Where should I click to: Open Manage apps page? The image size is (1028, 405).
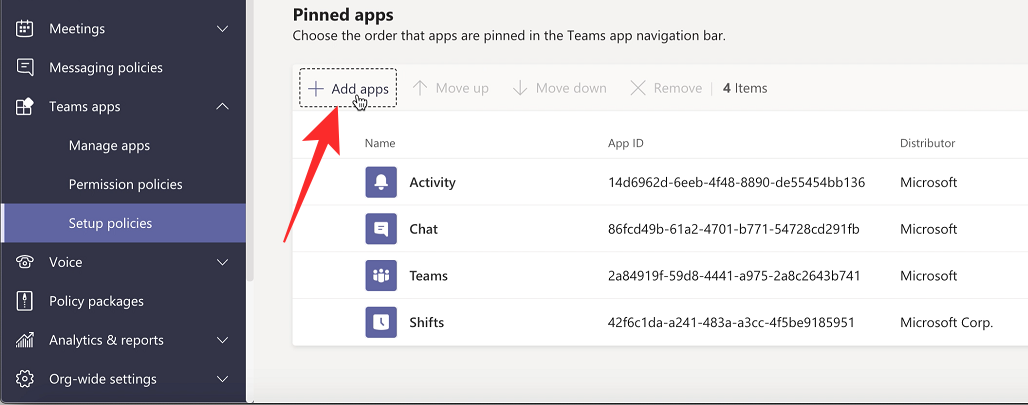click(x=109, y=145)
